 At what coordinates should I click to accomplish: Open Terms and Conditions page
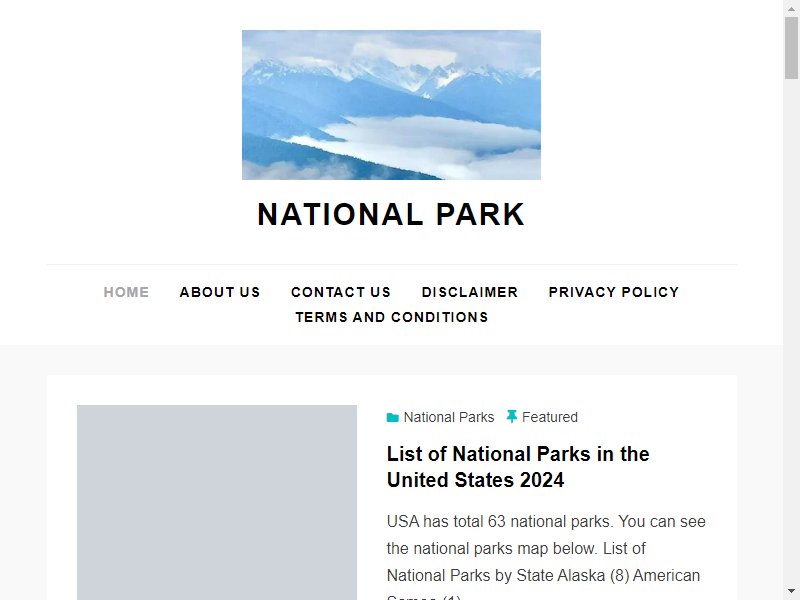pos(392,317)
